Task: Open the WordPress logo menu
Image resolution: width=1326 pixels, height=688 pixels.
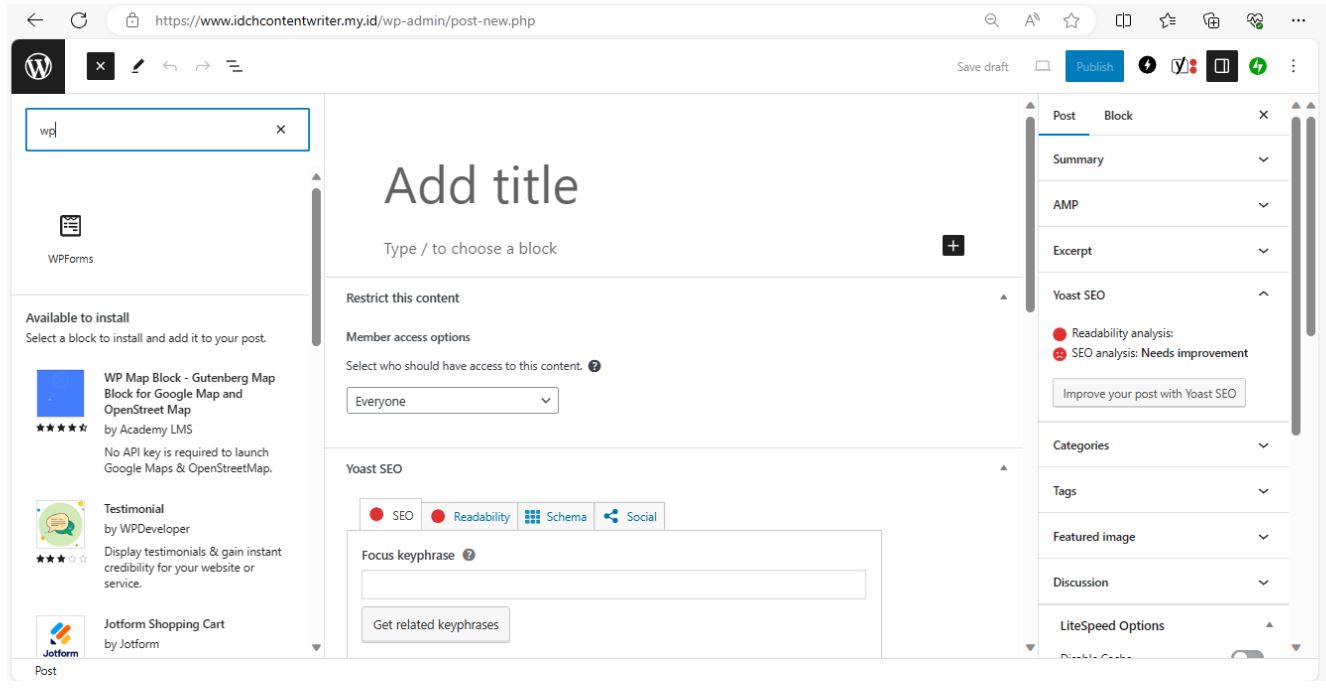Action: [40, 65]
